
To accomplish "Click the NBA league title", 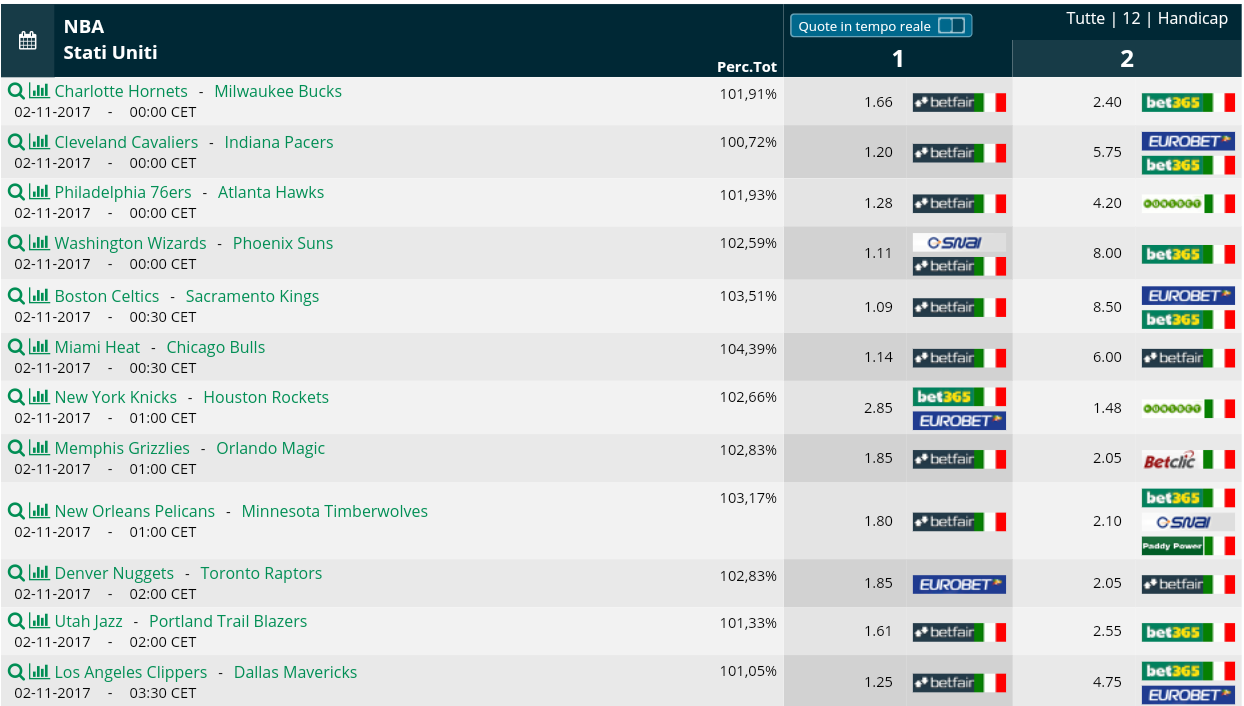I will [x=84, y=27].
